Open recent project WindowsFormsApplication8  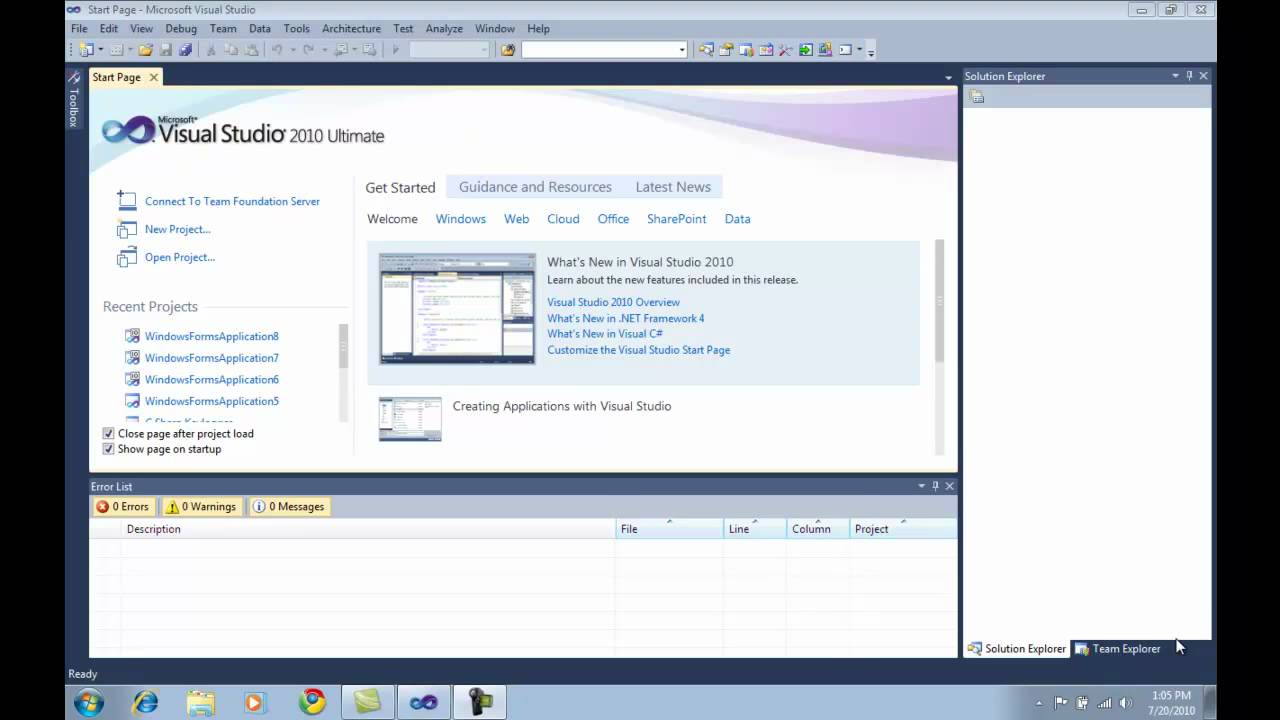pyautogui.click(x=211, y=336)
